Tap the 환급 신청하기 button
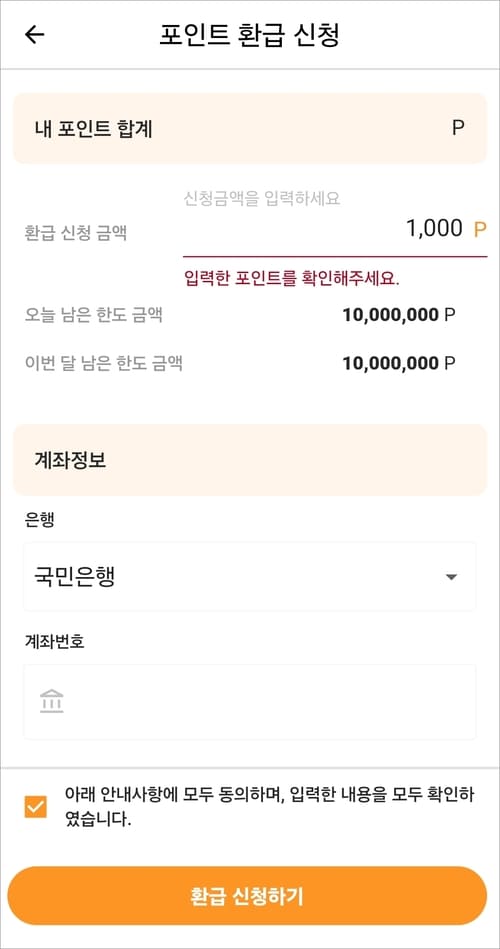 tap(247, 896)
